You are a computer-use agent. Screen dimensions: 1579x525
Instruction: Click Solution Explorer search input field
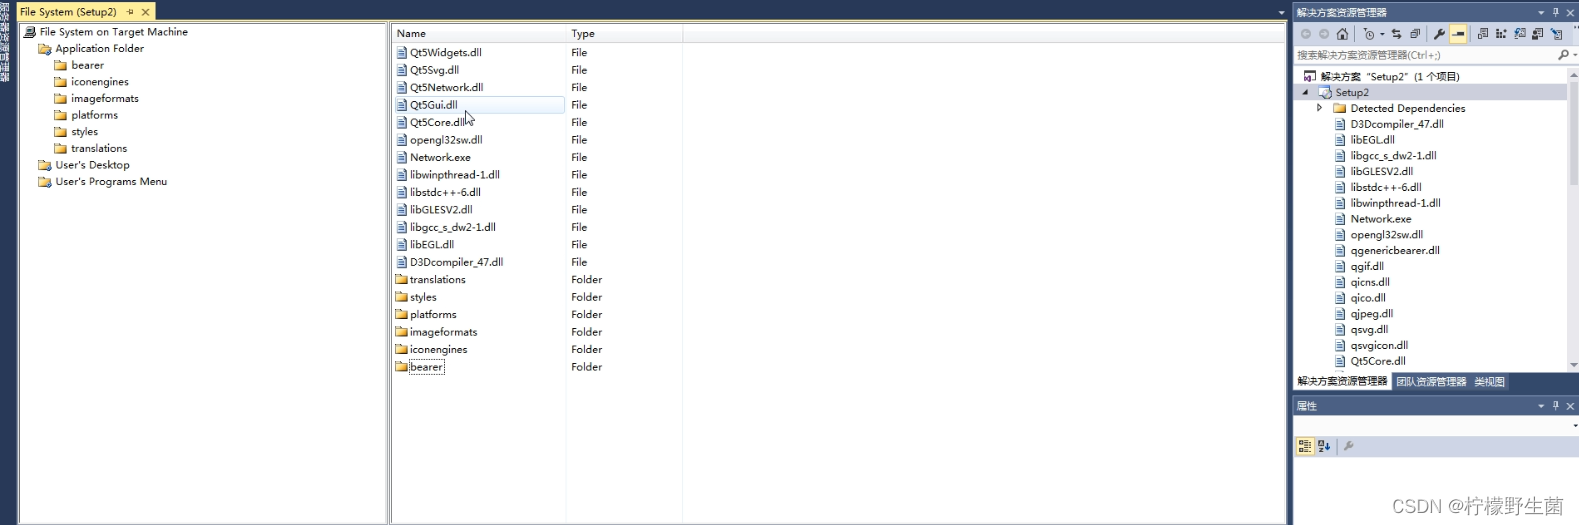pos(1423,55)
